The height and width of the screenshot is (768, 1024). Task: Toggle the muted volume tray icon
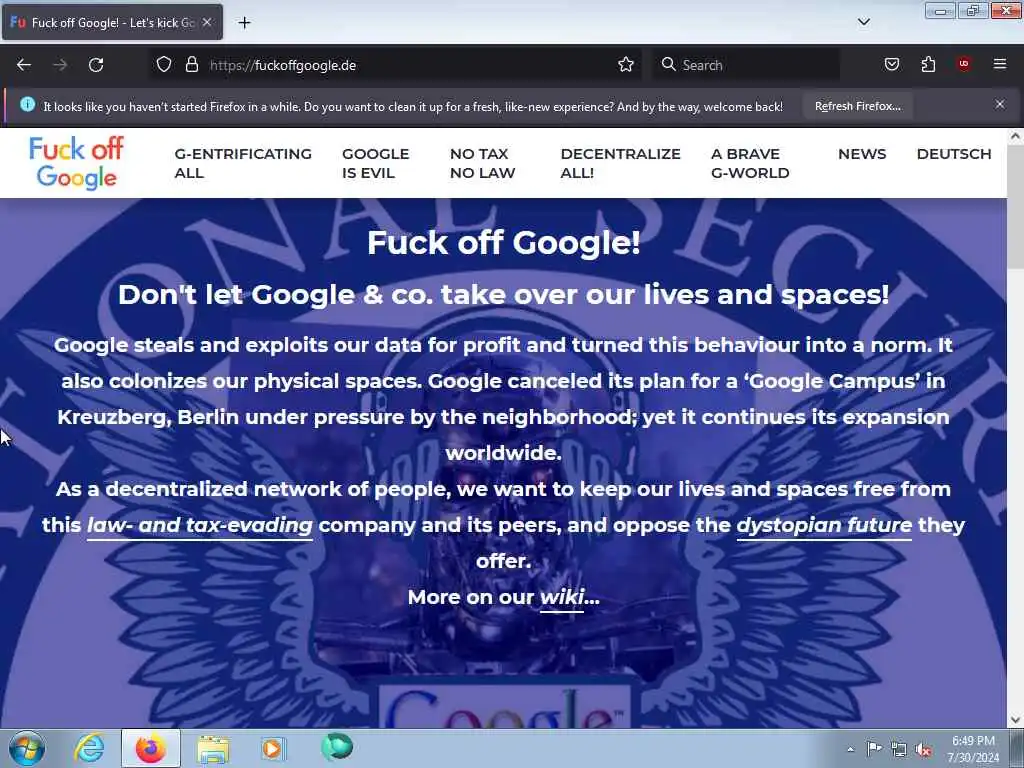[x=923, y=750]
